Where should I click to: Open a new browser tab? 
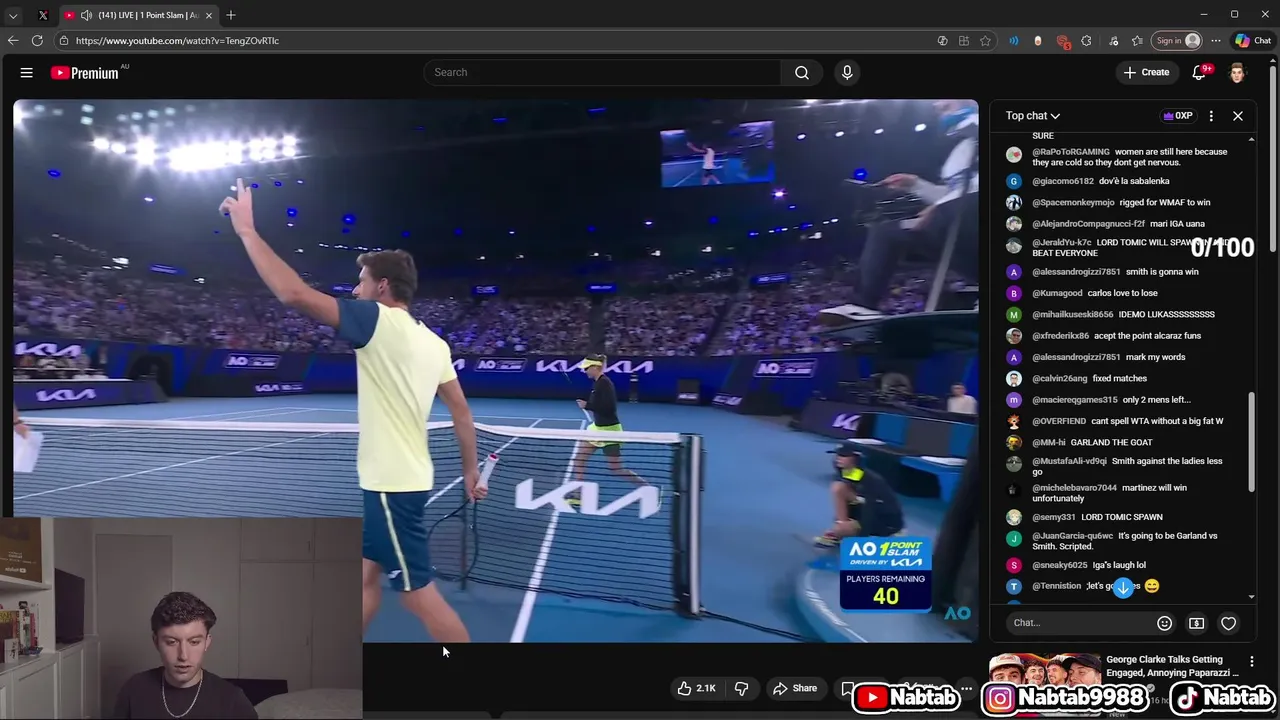[231, 15]
